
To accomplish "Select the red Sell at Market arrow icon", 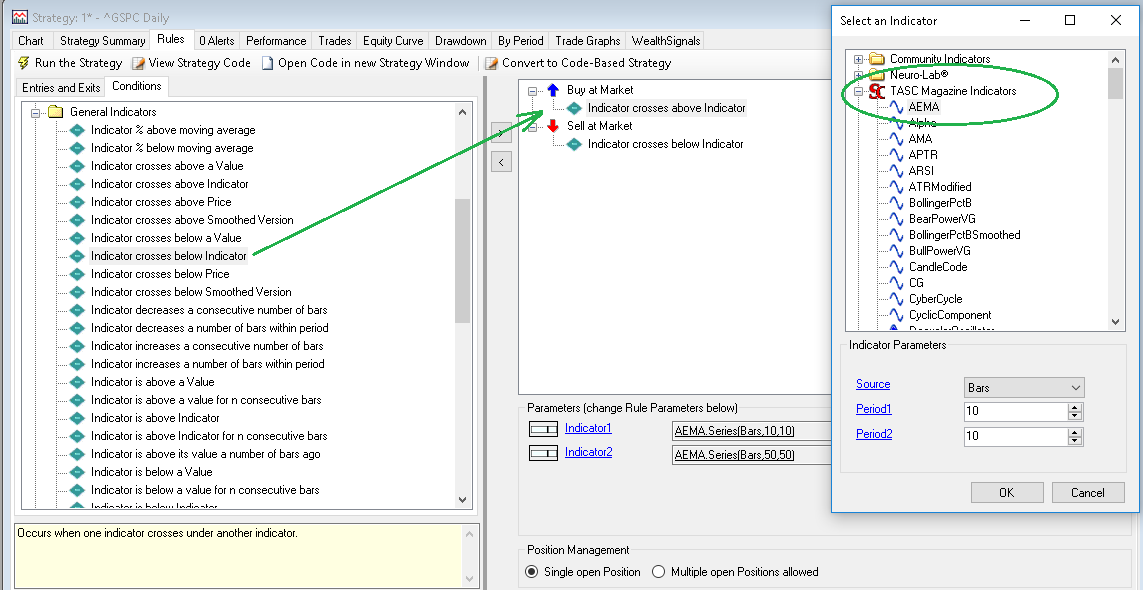I will click(x=553, y=126).
